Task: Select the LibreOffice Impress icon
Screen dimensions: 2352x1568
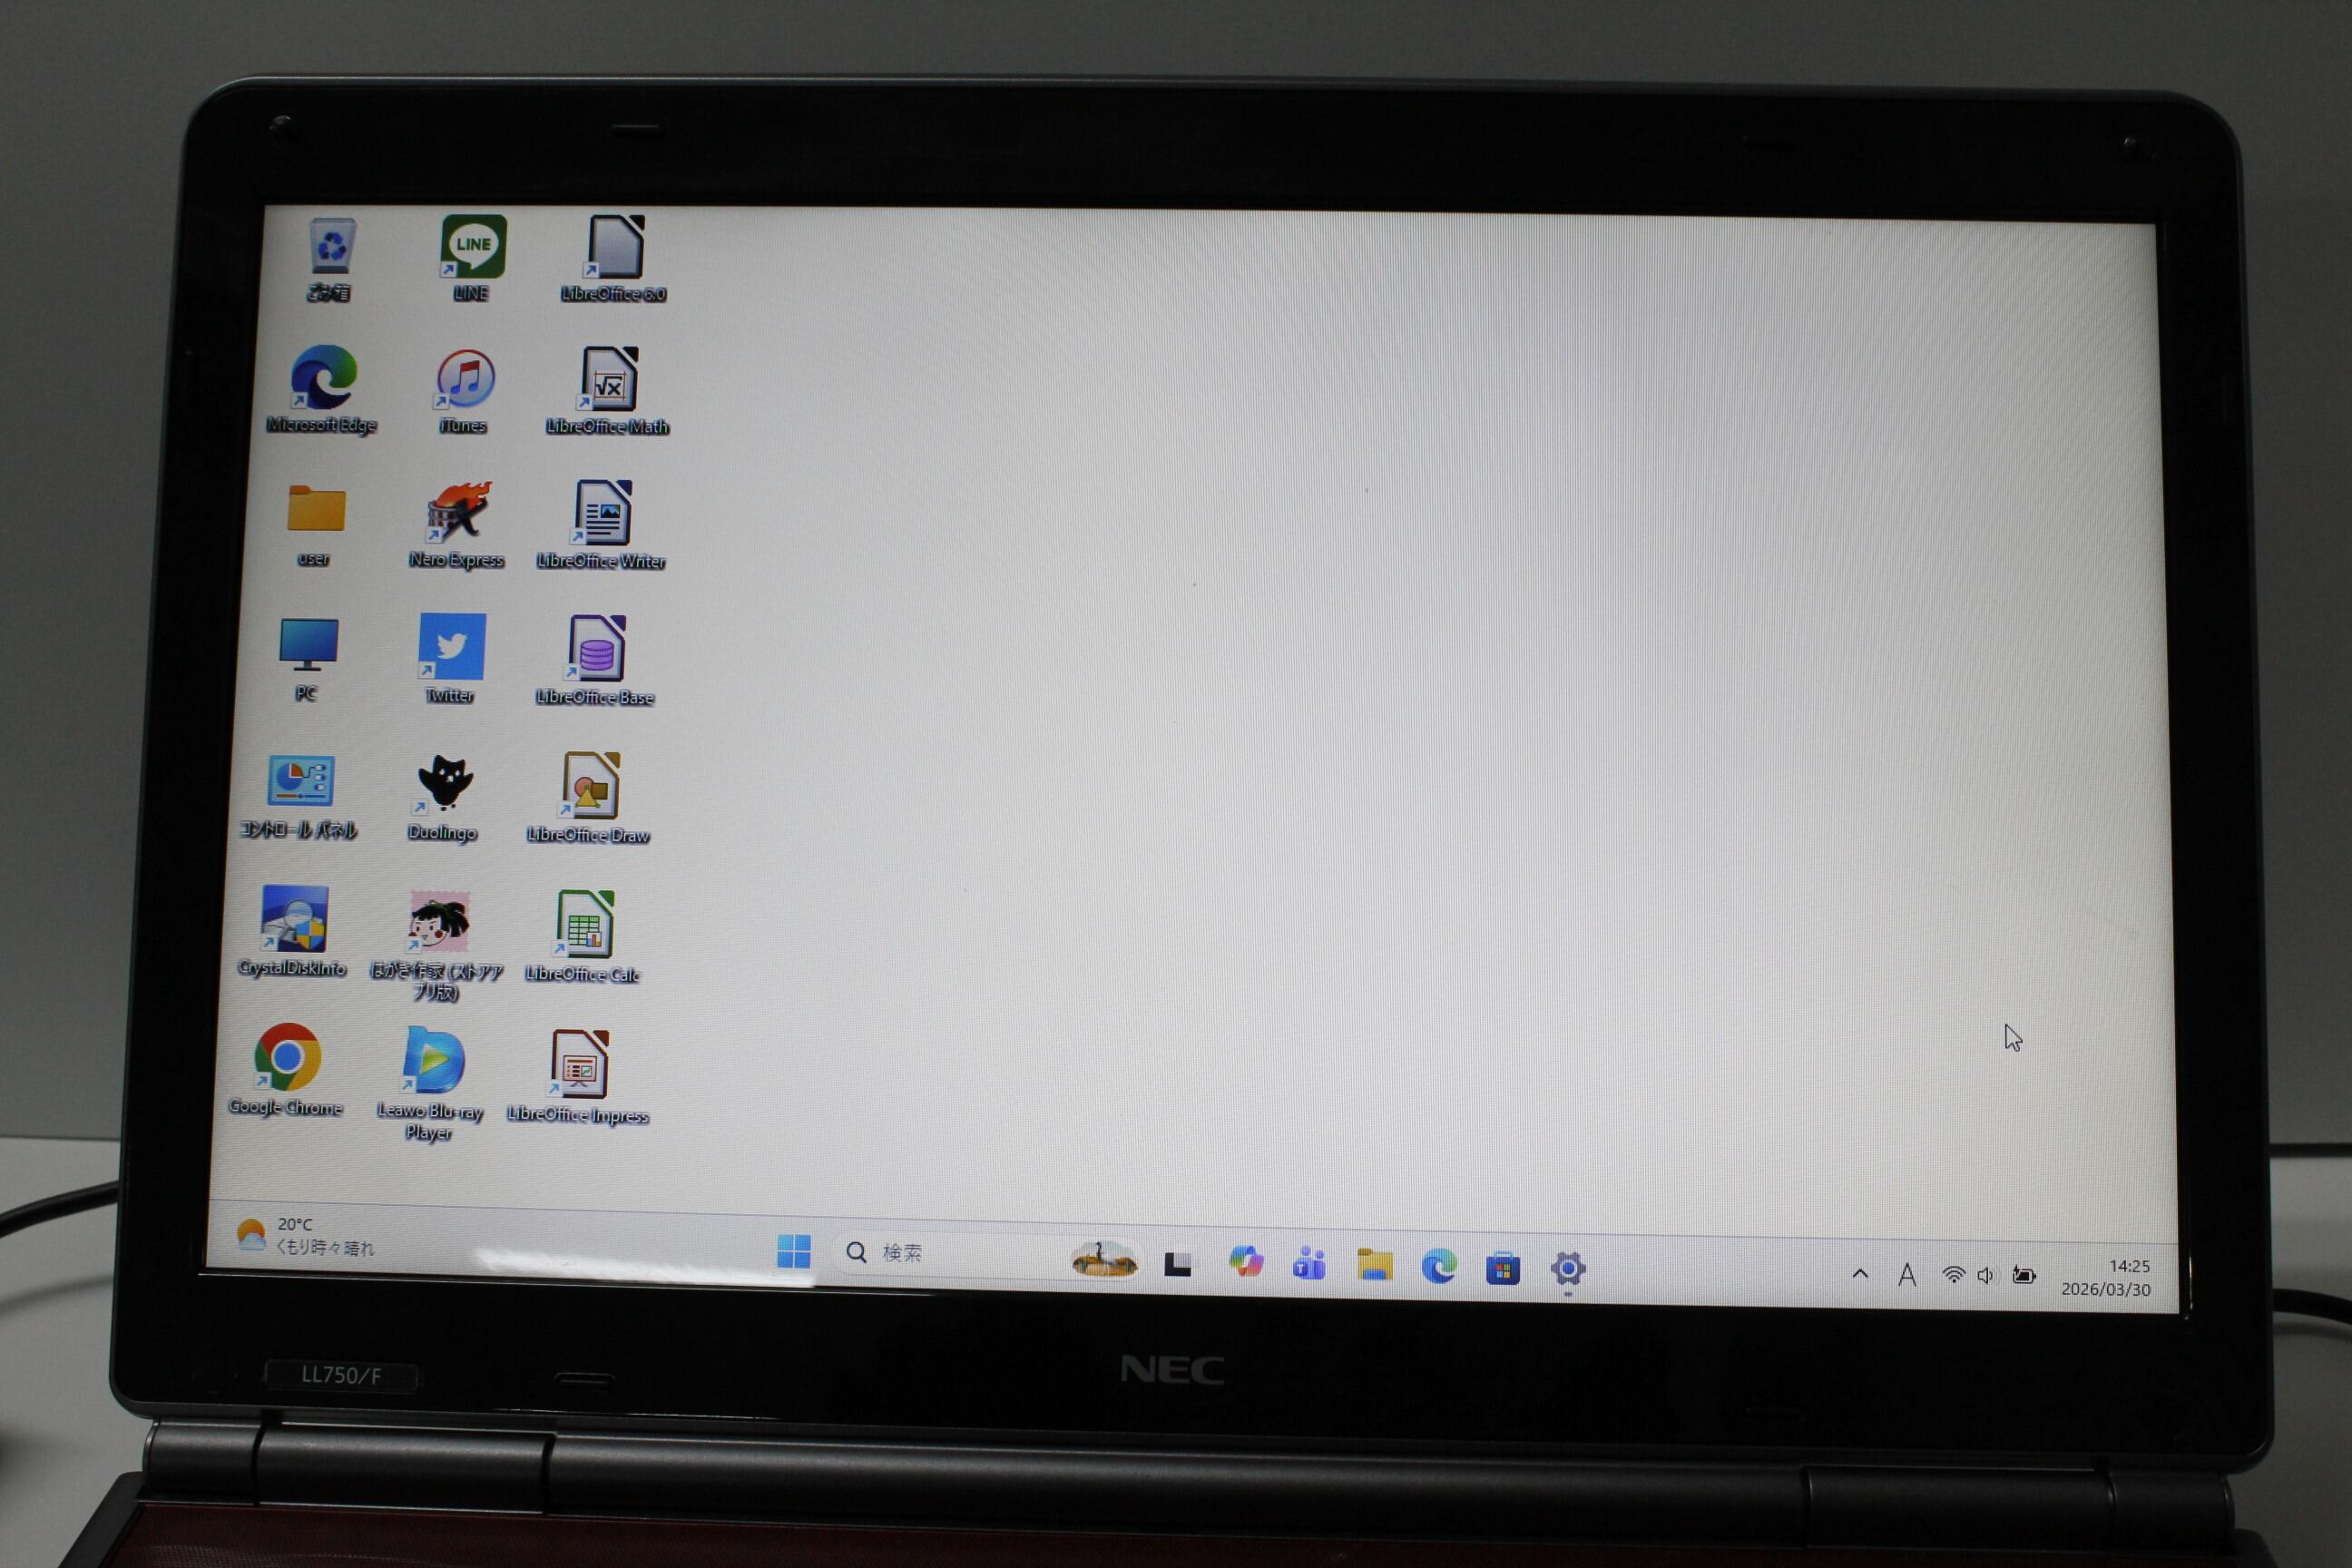Action: (579, 1064)
